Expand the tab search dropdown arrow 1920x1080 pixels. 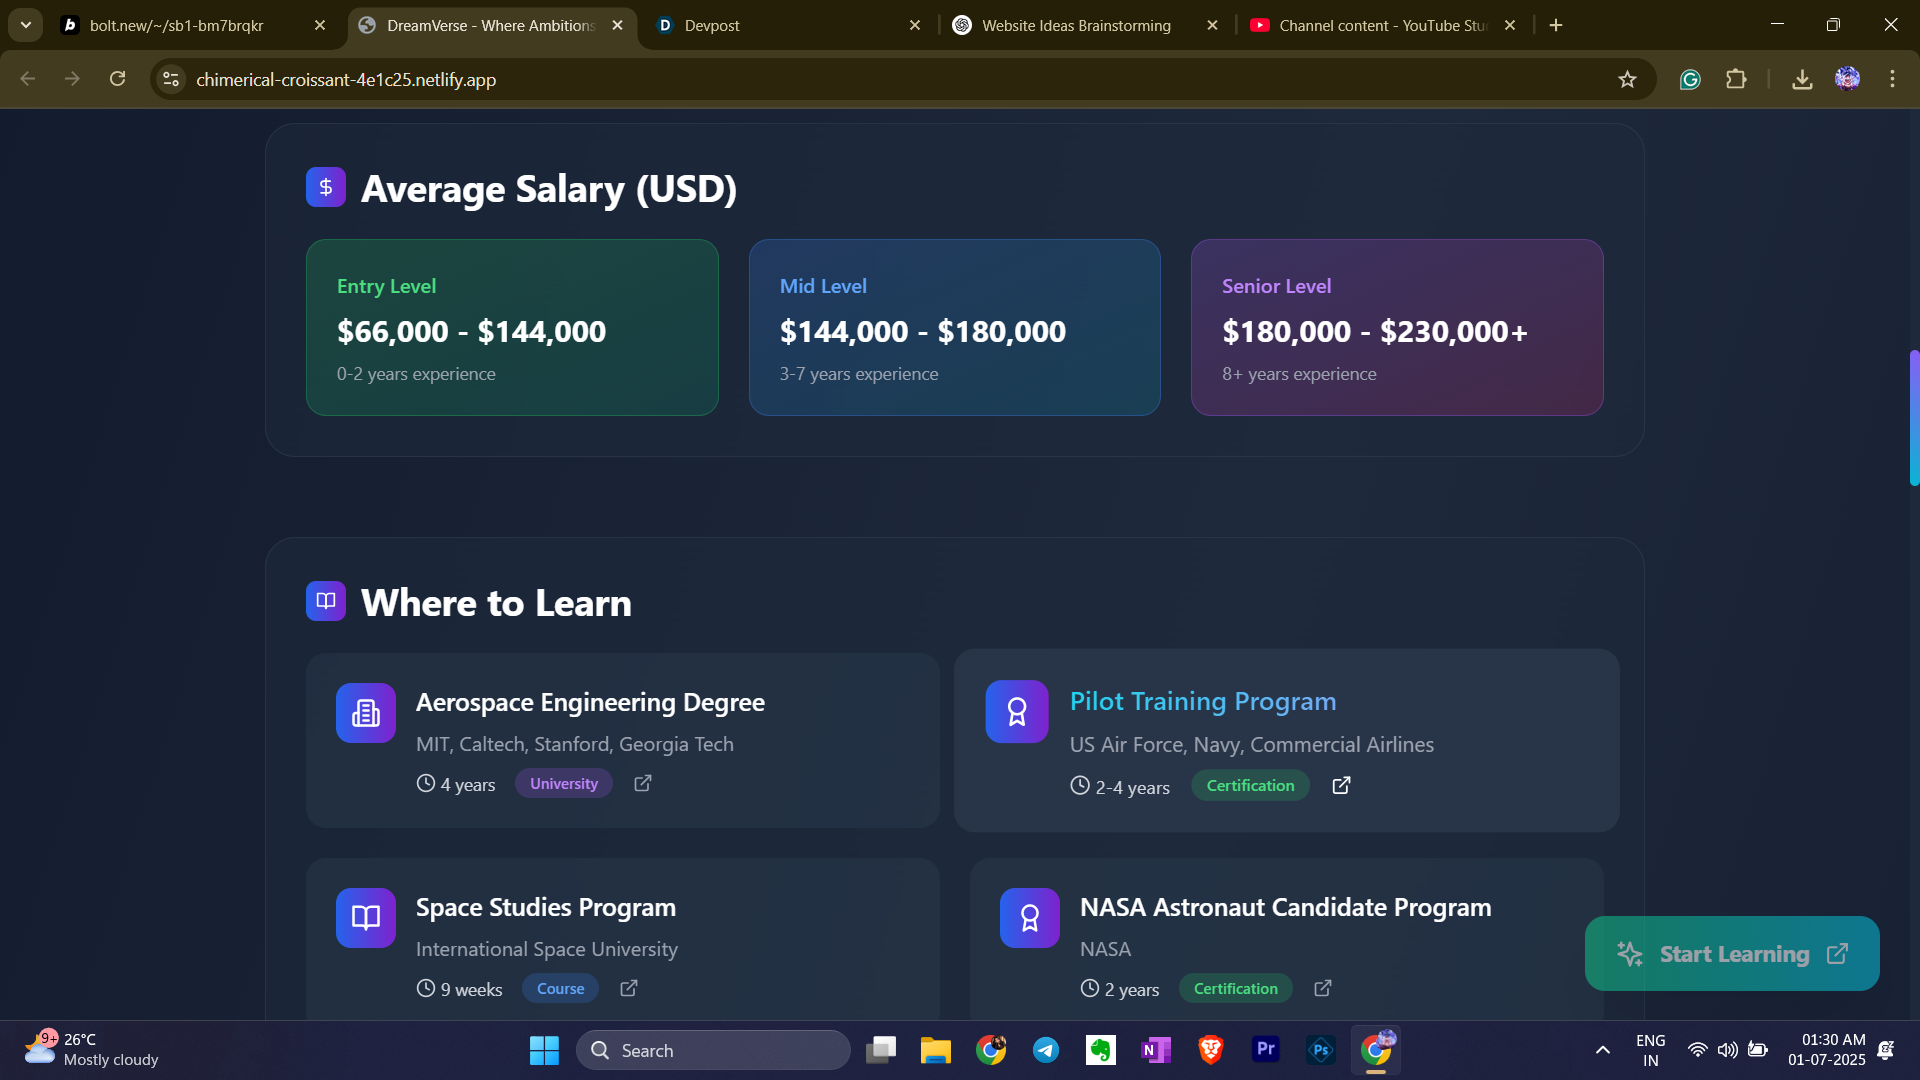pos(26,25)
